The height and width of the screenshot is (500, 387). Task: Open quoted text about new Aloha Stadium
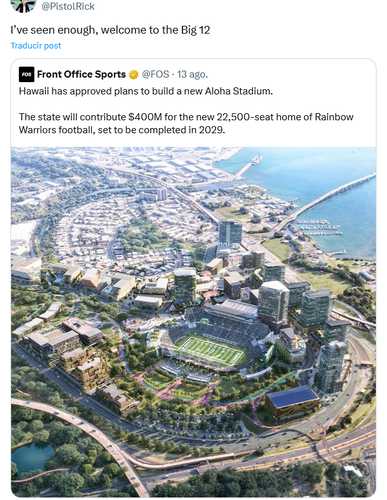(x=146, y=91)
